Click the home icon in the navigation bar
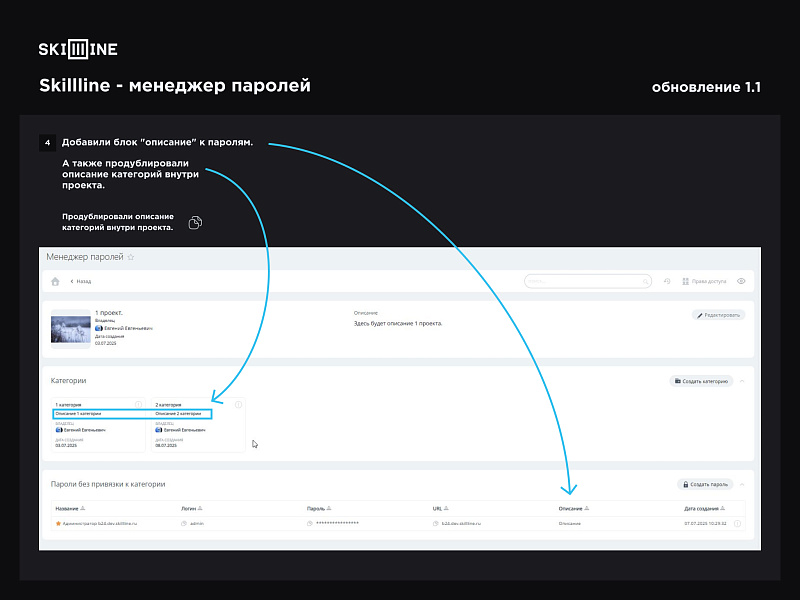Screen dimensions: 800x600 54,281
